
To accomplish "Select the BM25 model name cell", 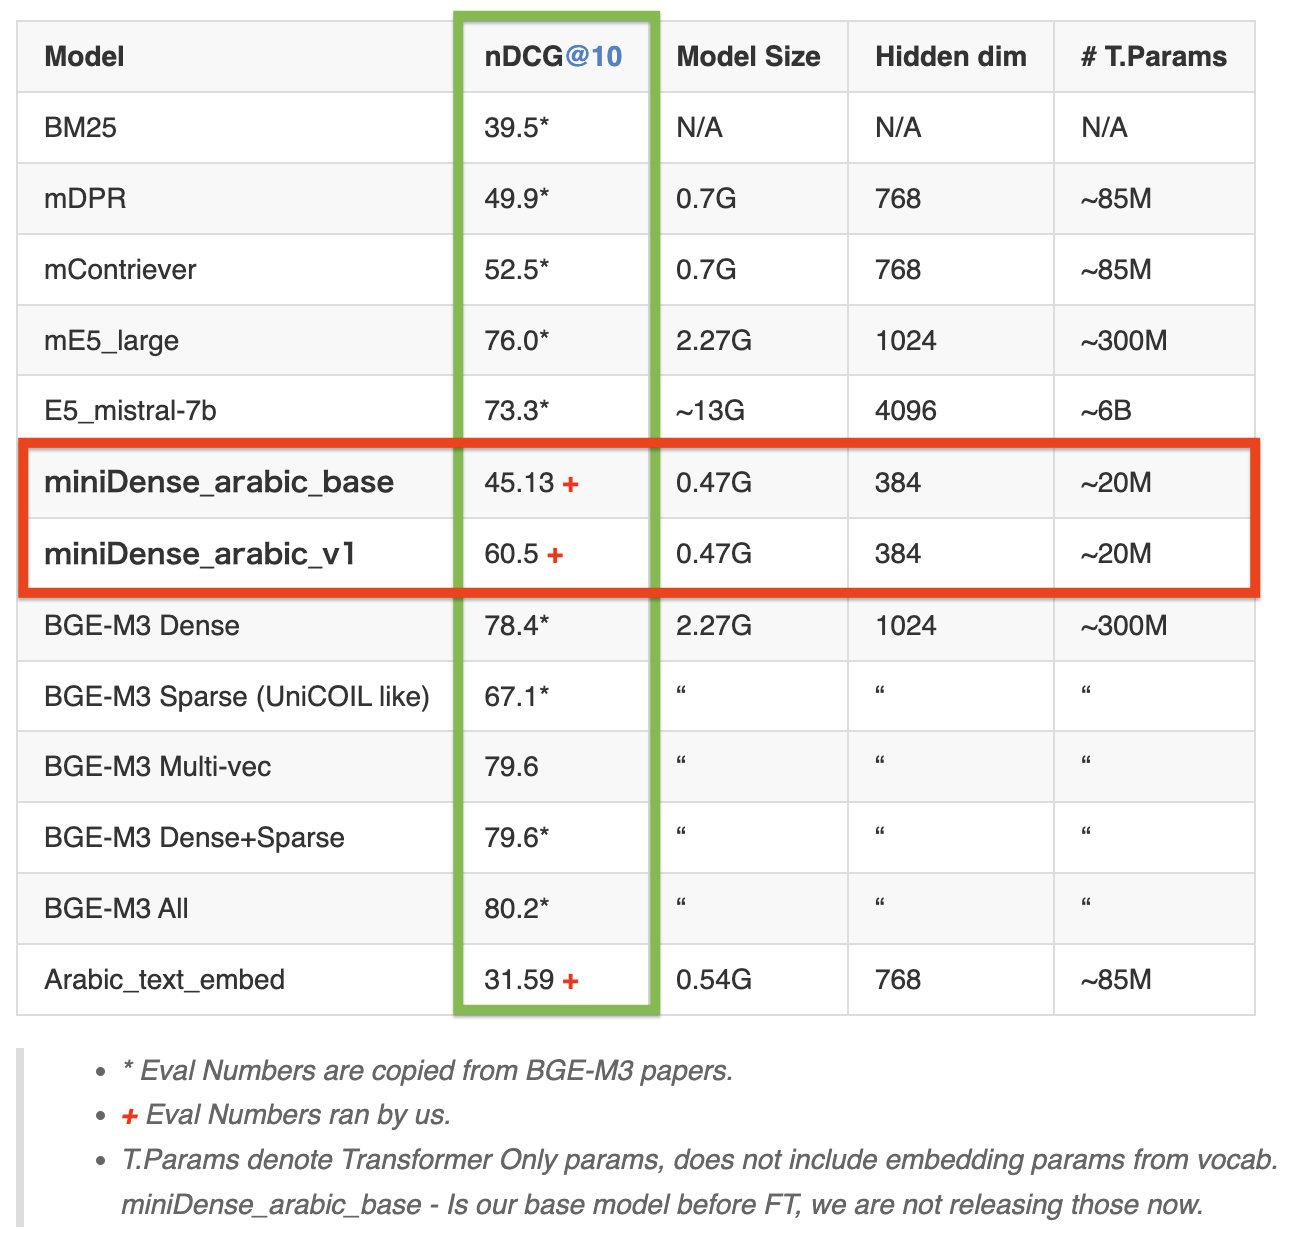I will [80, 128].
